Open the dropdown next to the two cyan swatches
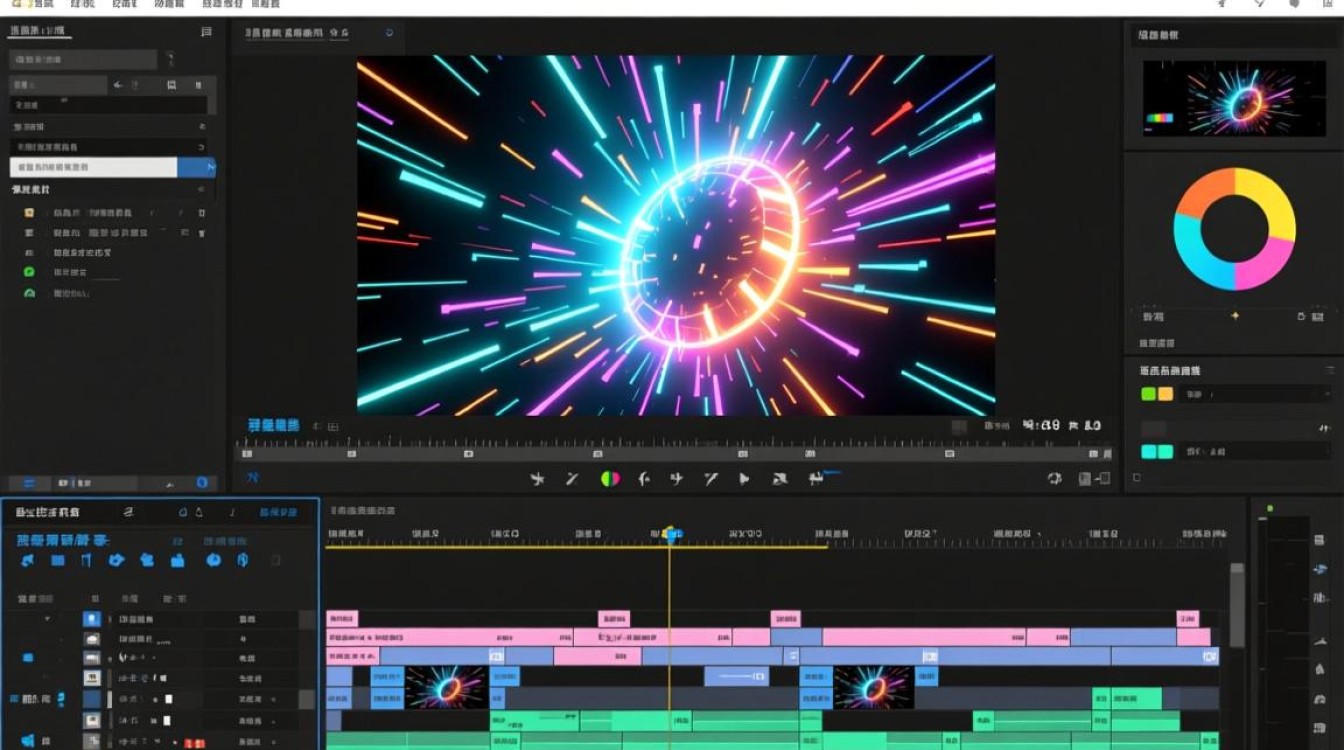Viewport: 1344px width, 750px height. (1254, 452)
